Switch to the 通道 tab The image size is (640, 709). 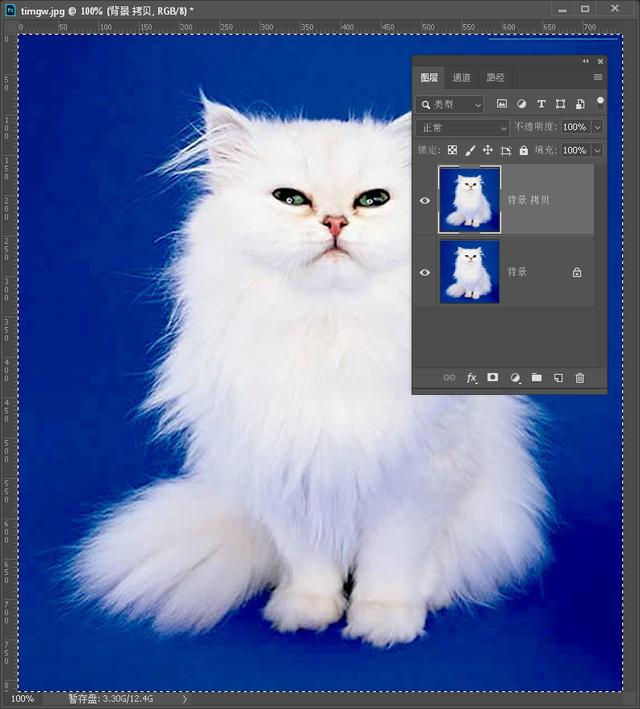point(461,78)
